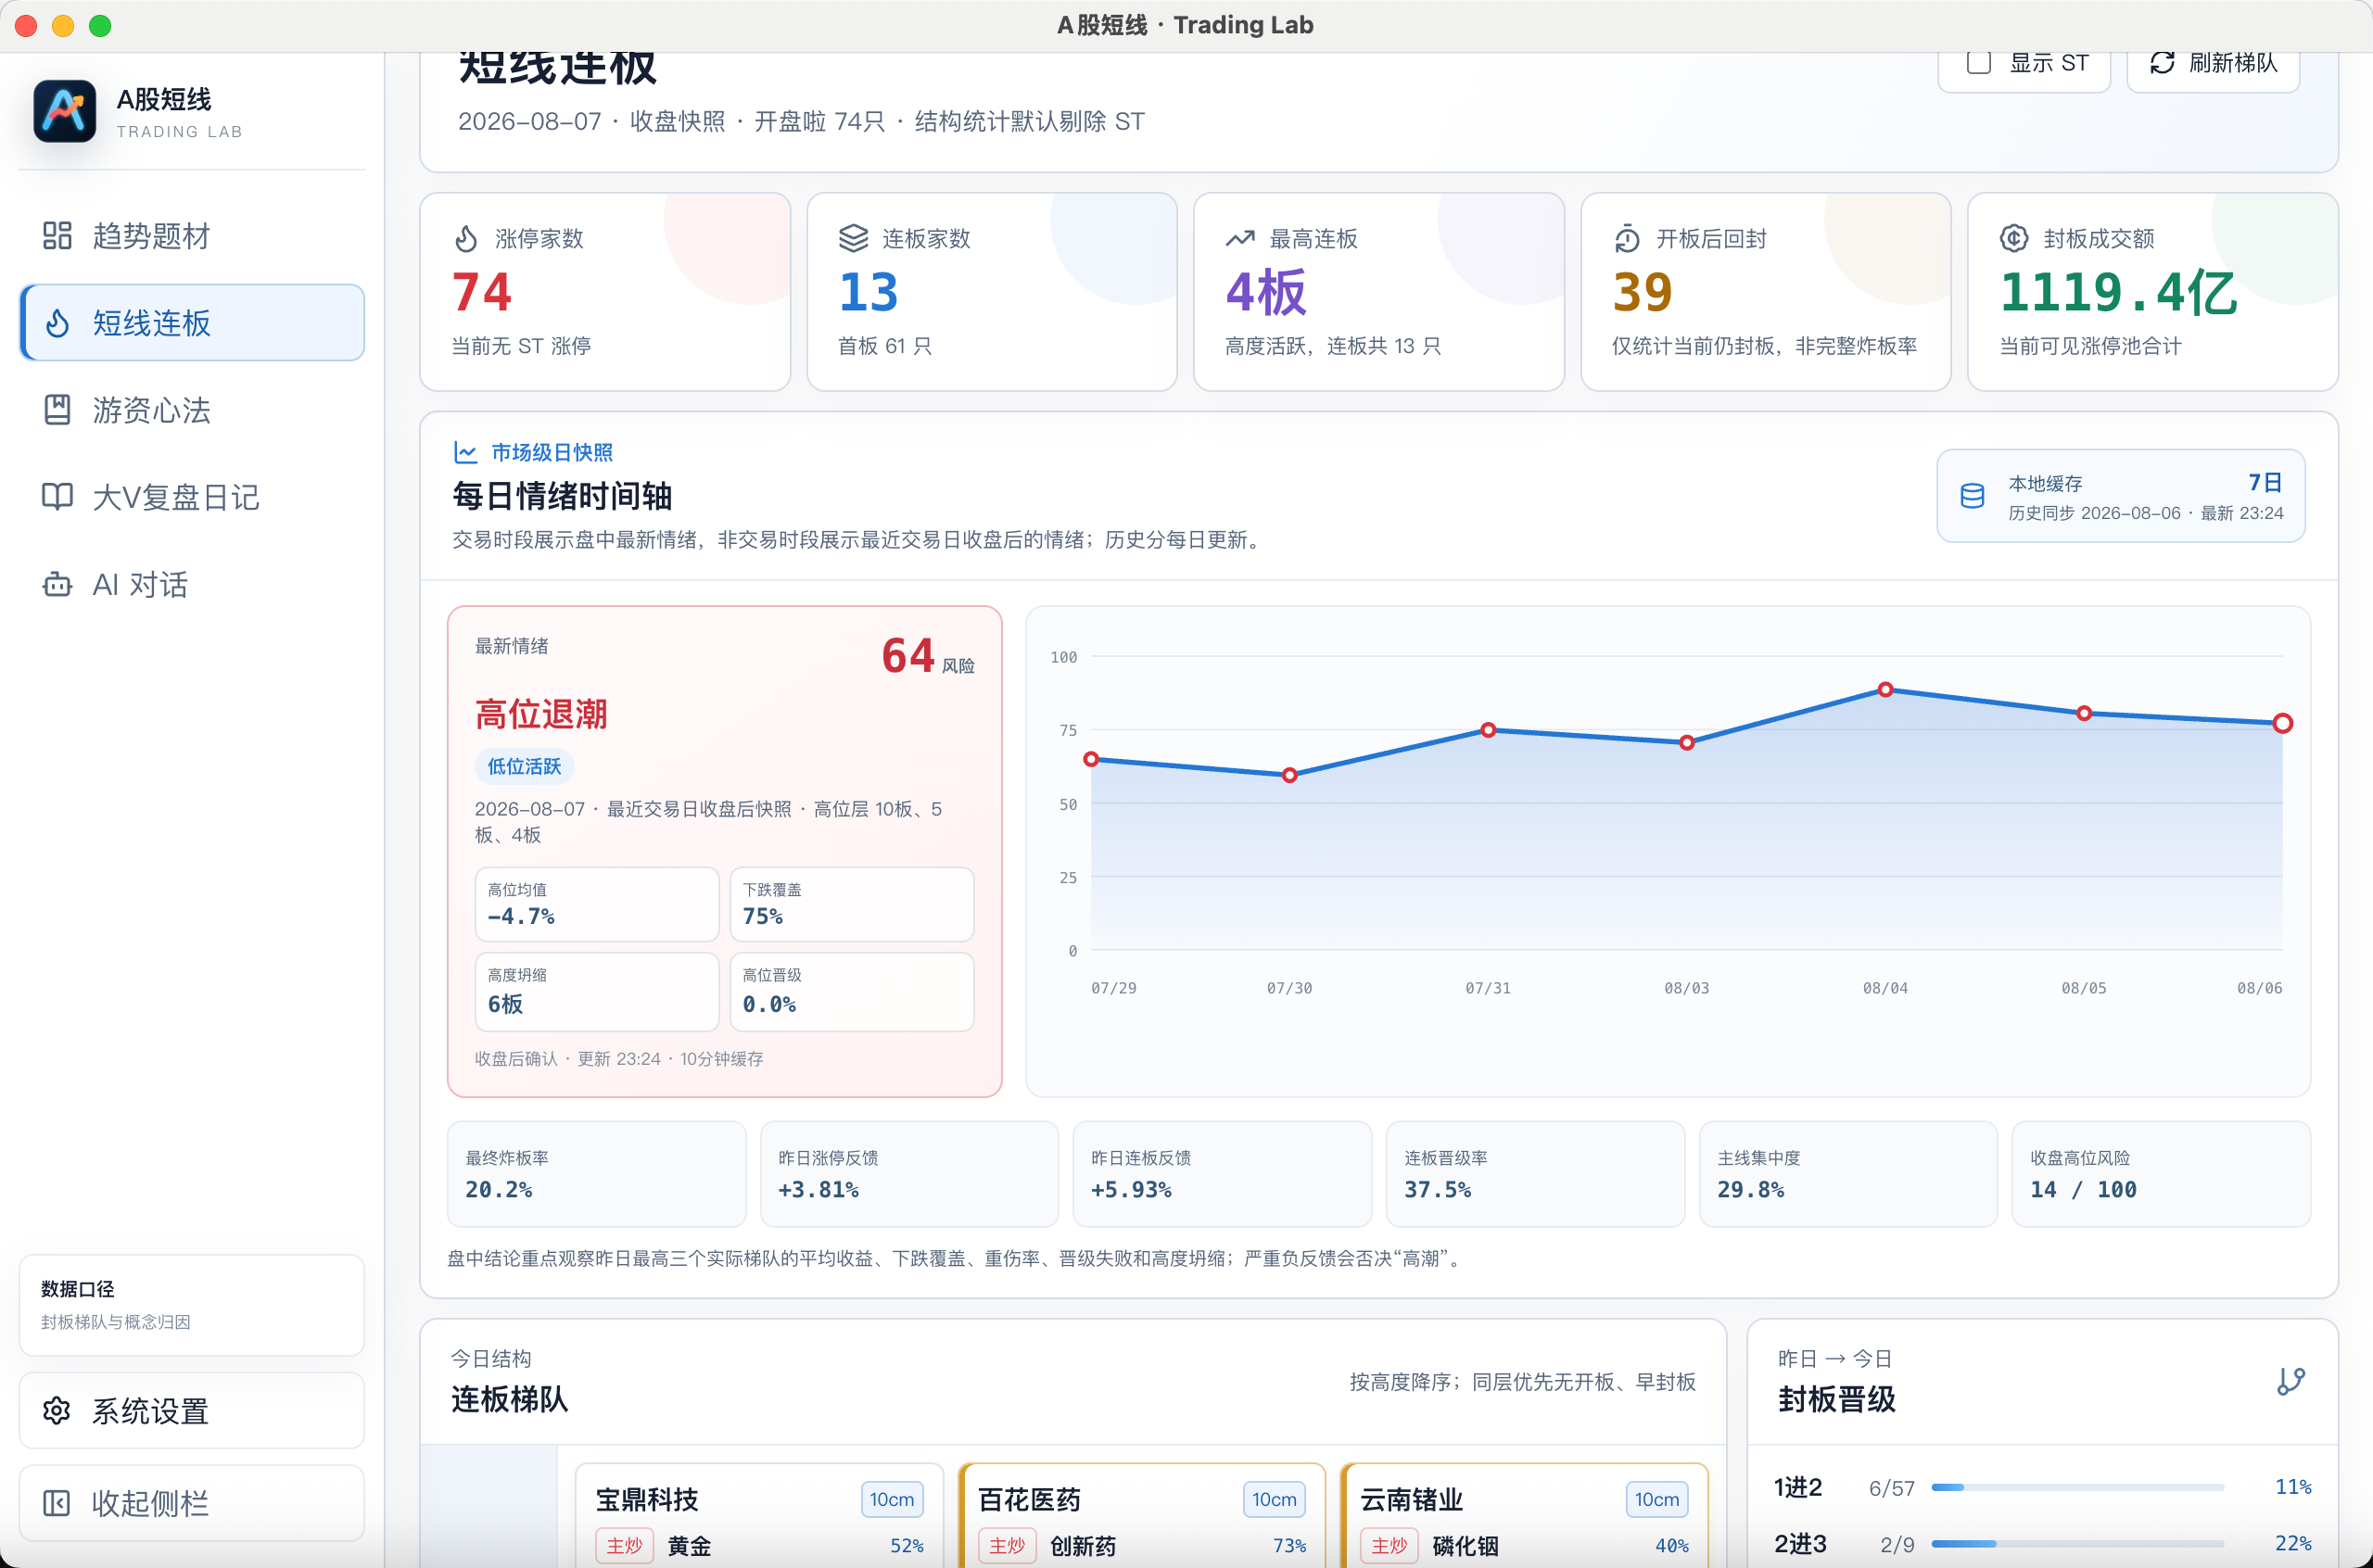Click the gear icon for 系统设置
The image size is (2373, 1568).
(57, 1411)
